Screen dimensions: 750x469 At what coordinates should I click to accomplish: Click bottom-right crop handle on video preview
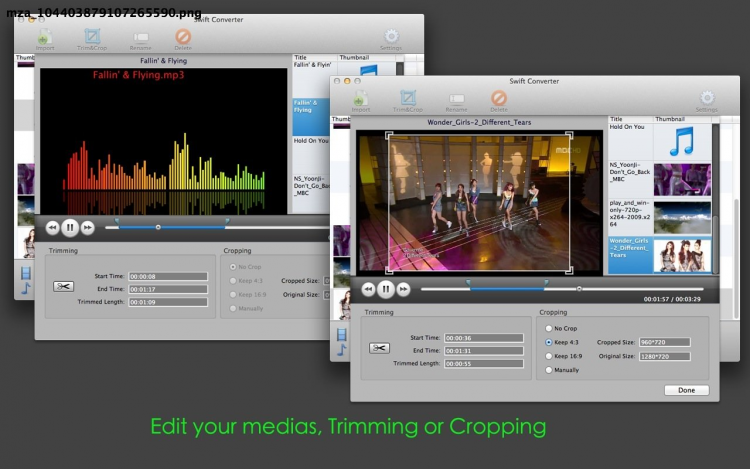coord(569,271)
